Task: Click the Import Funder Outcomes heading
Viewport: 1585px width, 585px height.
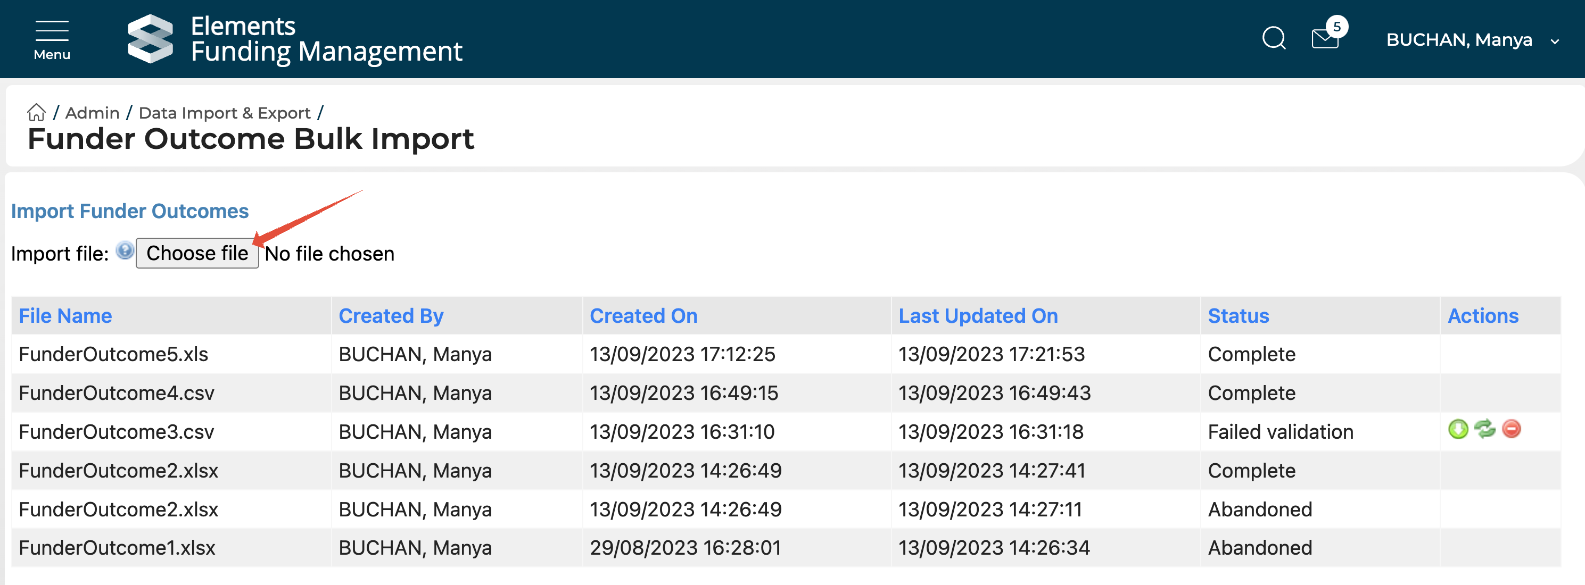Action: [x=130, y=211]
